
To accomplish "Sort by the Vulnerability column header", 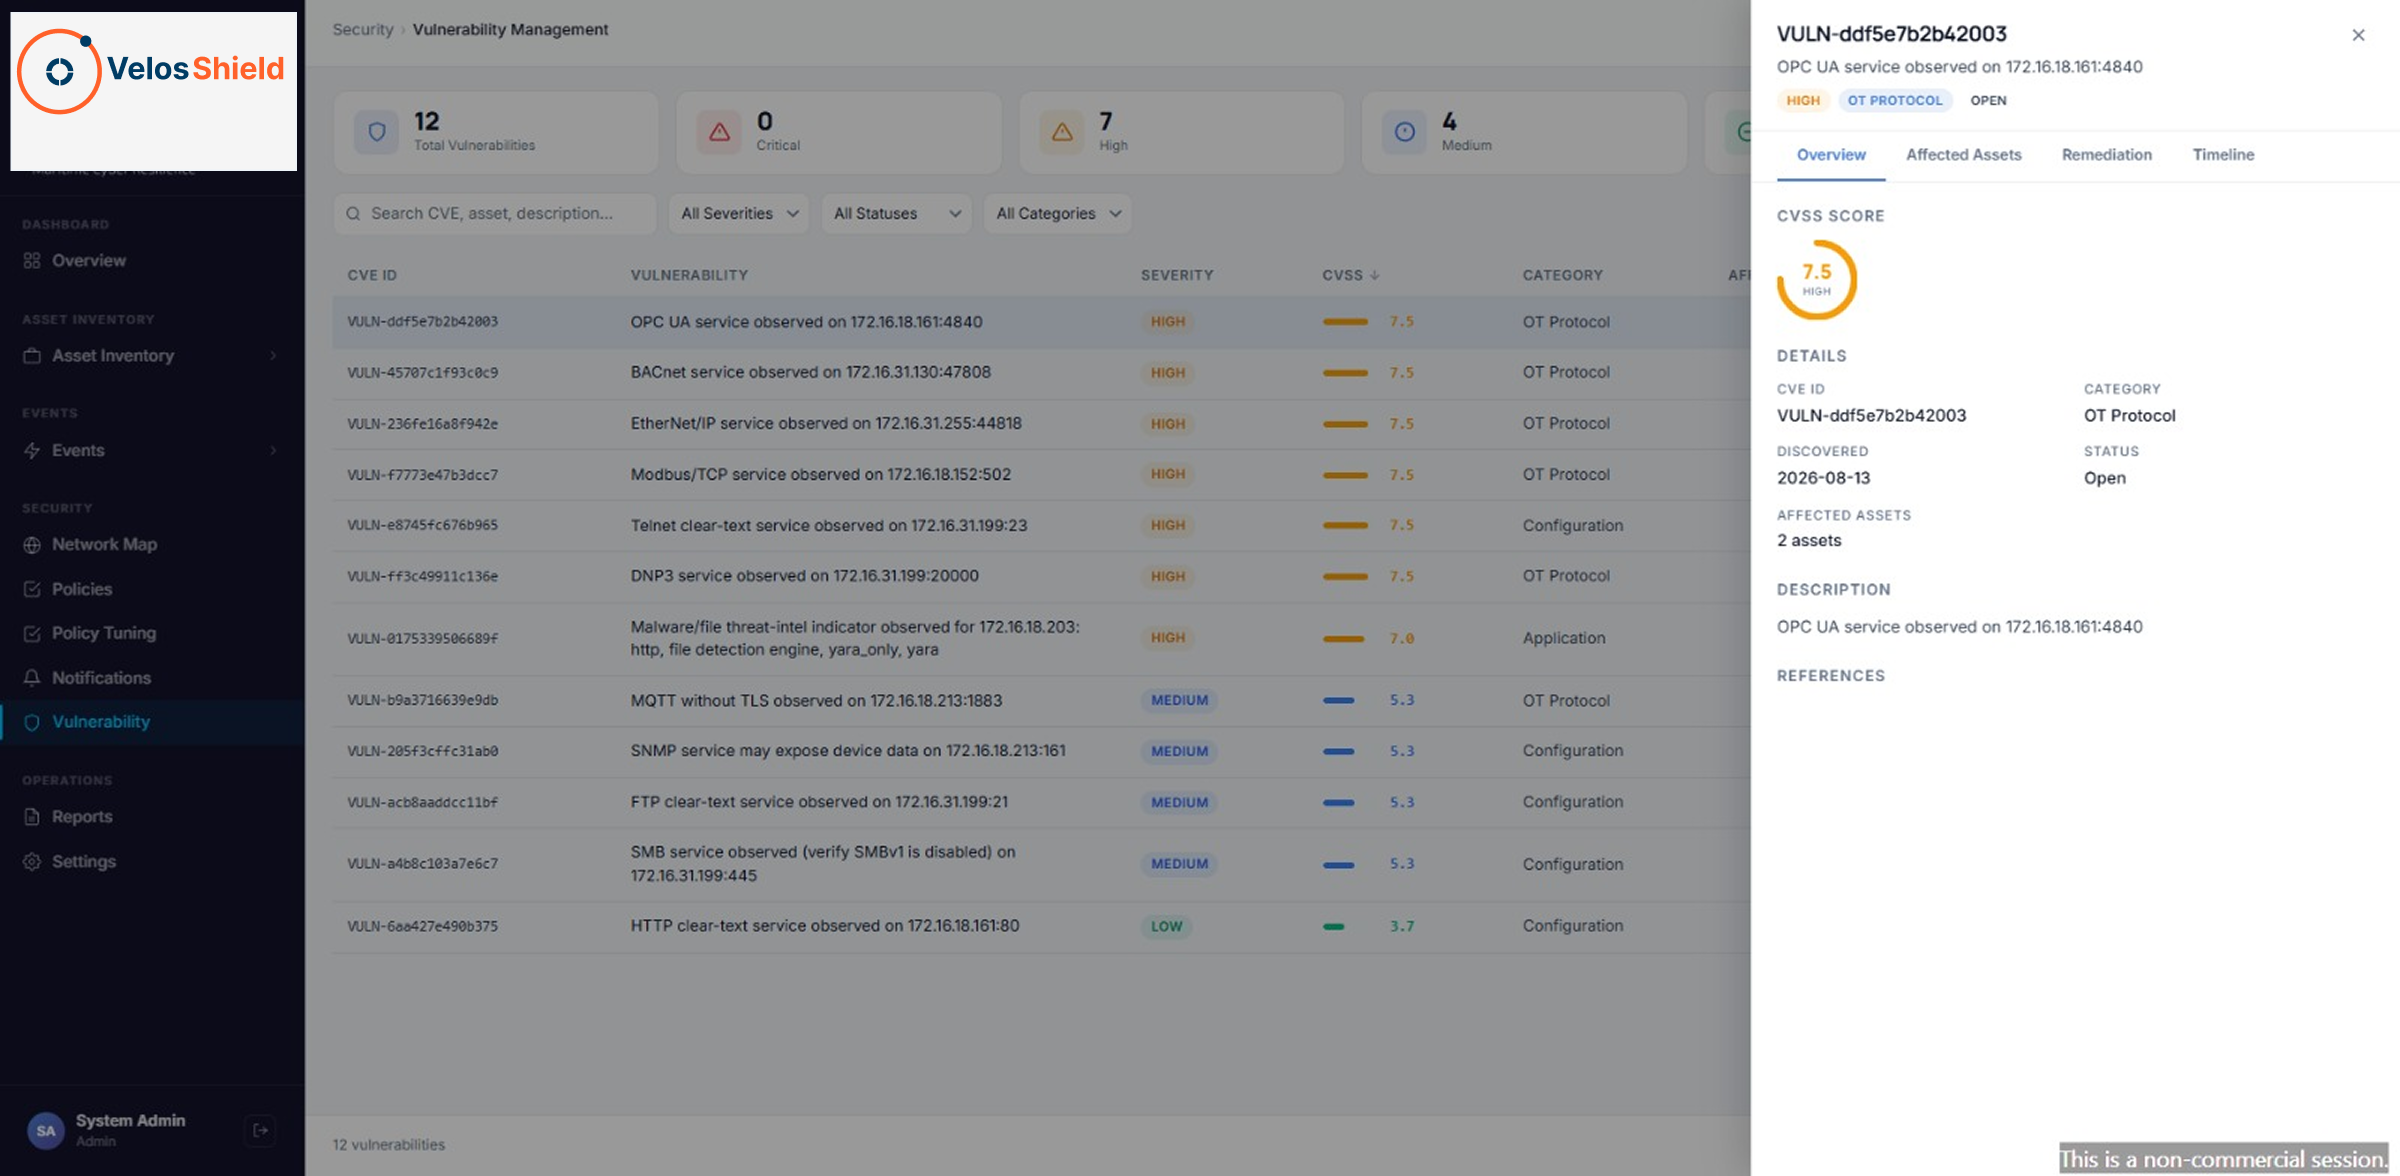I will (x=689, y=275).
